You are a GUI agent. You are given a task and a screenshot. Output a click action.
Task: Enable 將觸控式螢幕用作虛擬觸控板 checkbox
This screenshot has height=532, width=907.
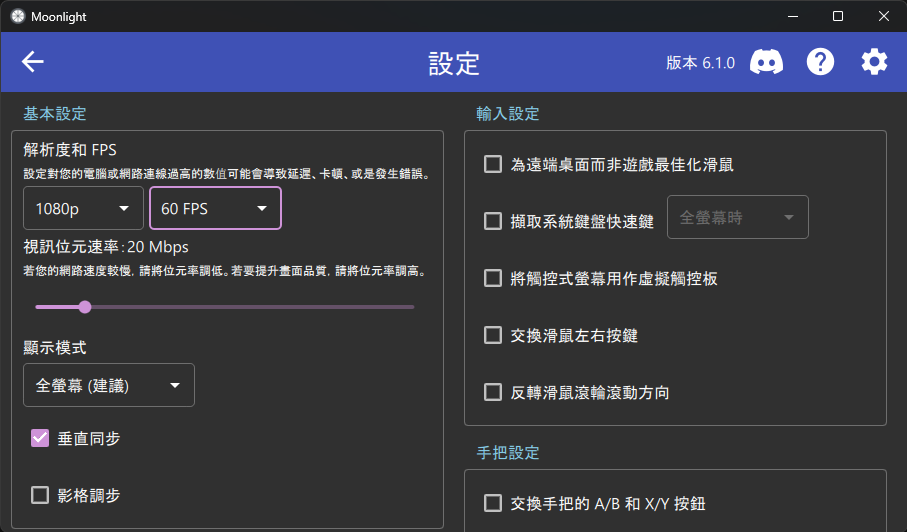coord(493,278)
